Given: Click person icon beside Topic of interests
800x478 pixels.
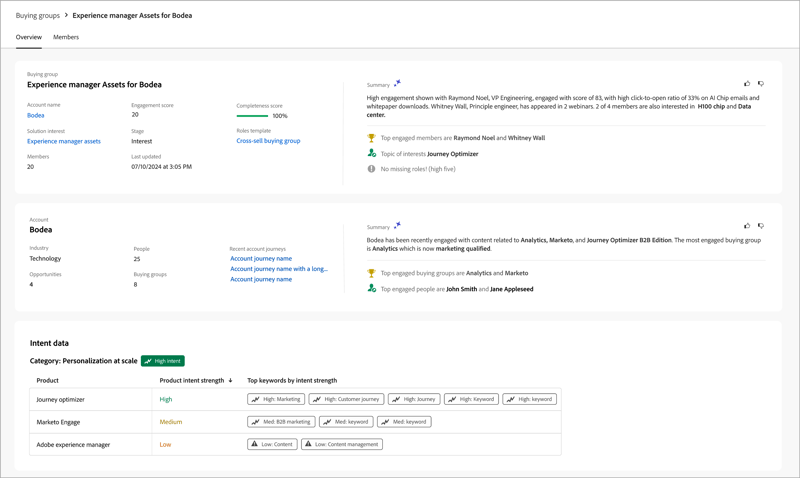Looking at the screenshot, I should 371,154.
